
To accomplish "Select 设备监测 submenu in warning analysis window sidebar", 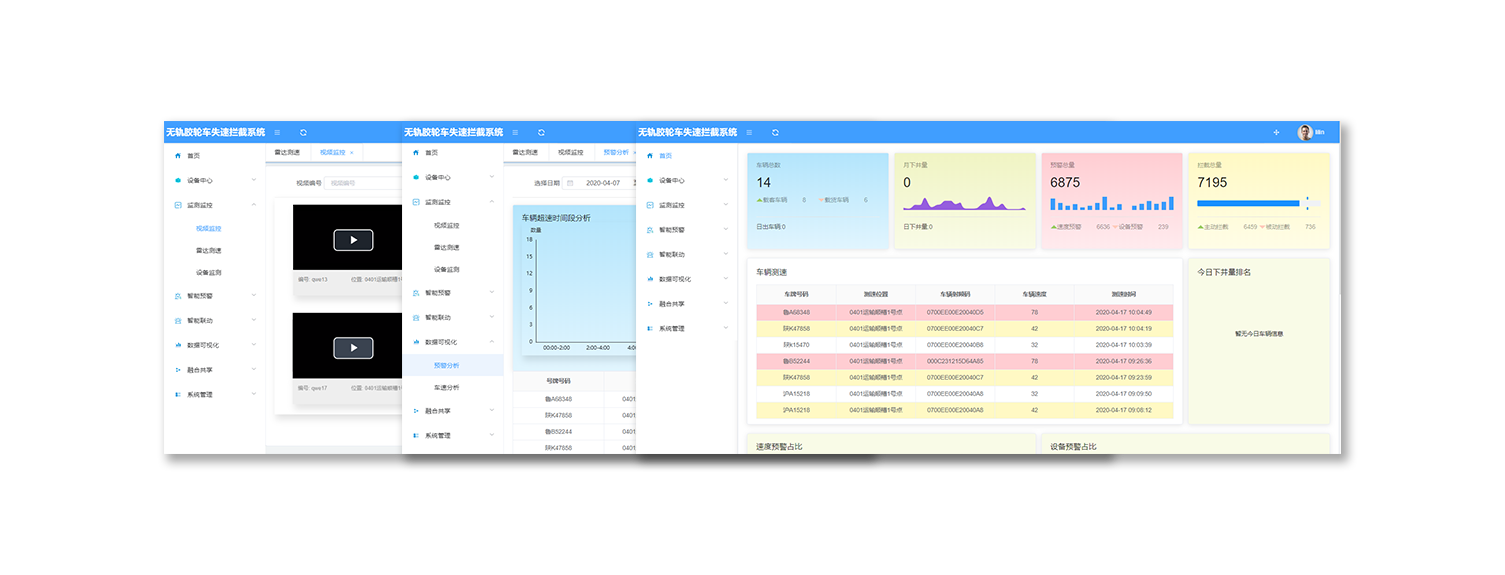I will 447,269.
